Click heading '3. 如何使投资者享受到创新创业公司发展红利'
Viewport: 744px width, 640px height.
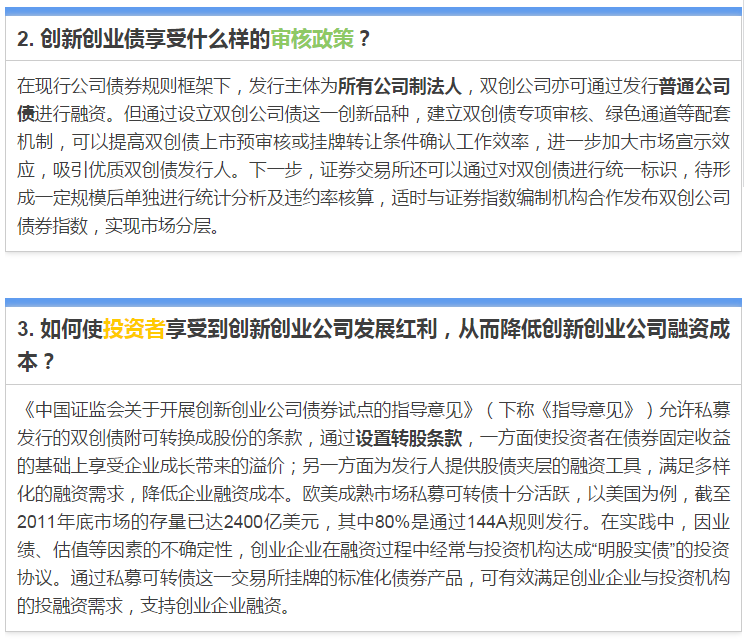(227, 329)
